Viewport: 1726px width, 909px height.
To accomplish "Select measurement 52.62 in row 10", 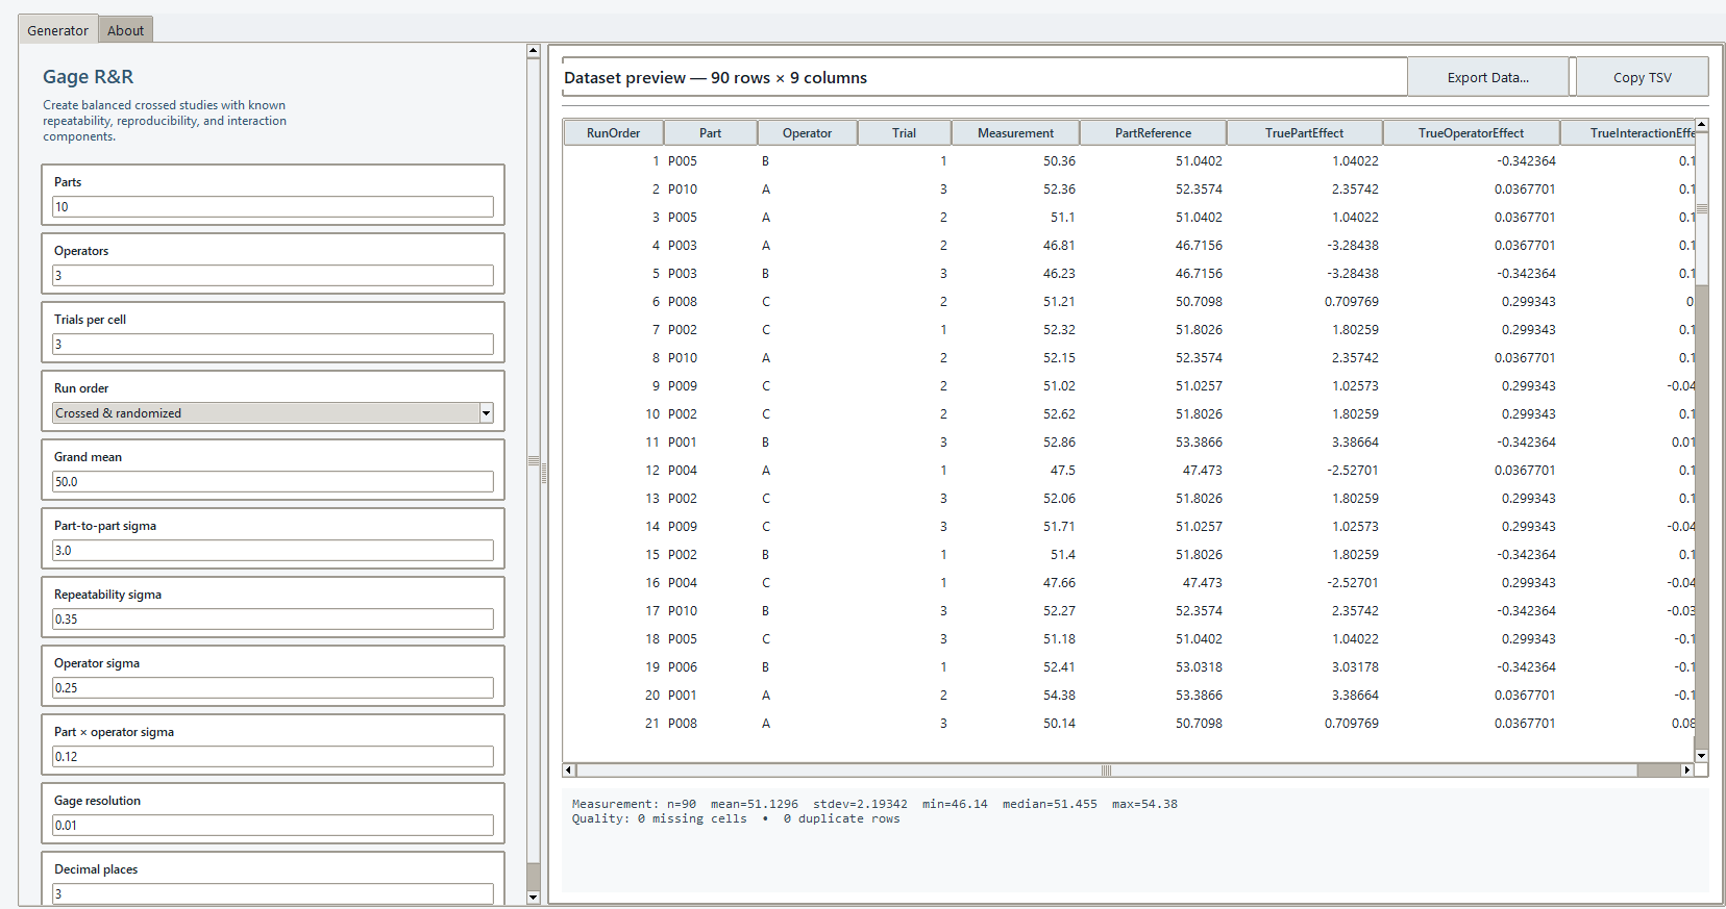I will [1015, 414].
